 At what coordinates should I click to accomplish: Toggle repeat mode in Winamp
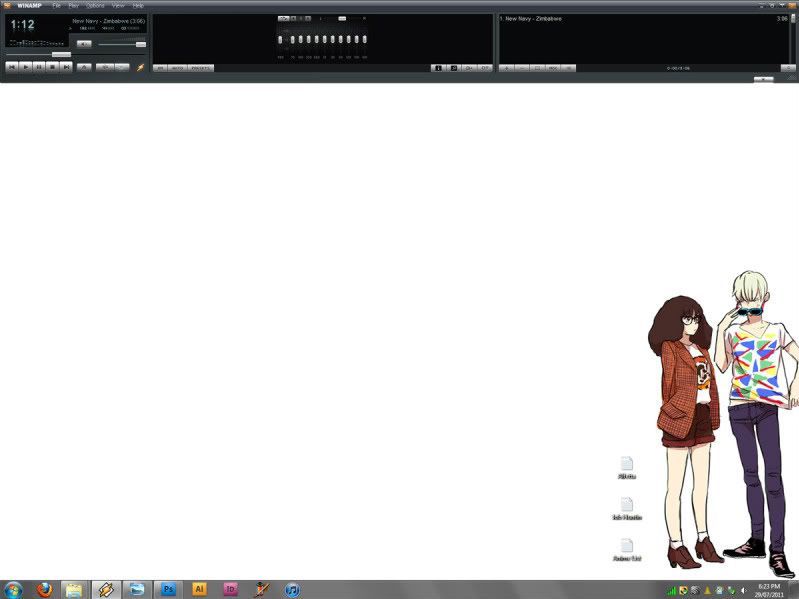pyautogui.click(x=122, y=67)
